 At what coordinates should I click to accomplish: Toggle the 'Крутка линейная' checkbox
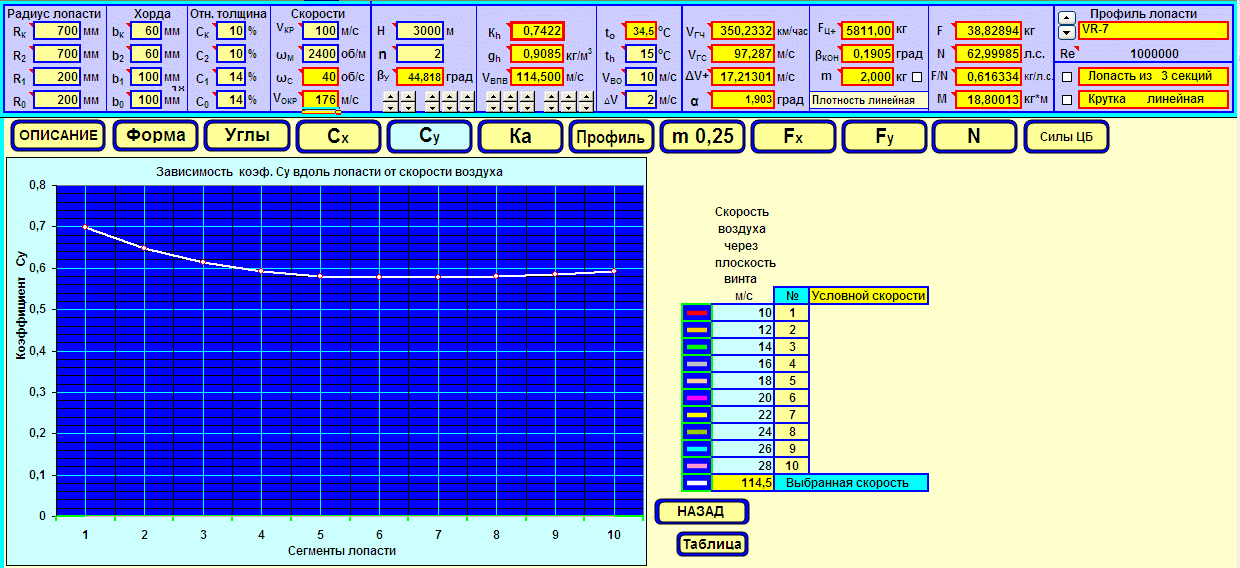pyautogui.click(x=1067, y=100)
